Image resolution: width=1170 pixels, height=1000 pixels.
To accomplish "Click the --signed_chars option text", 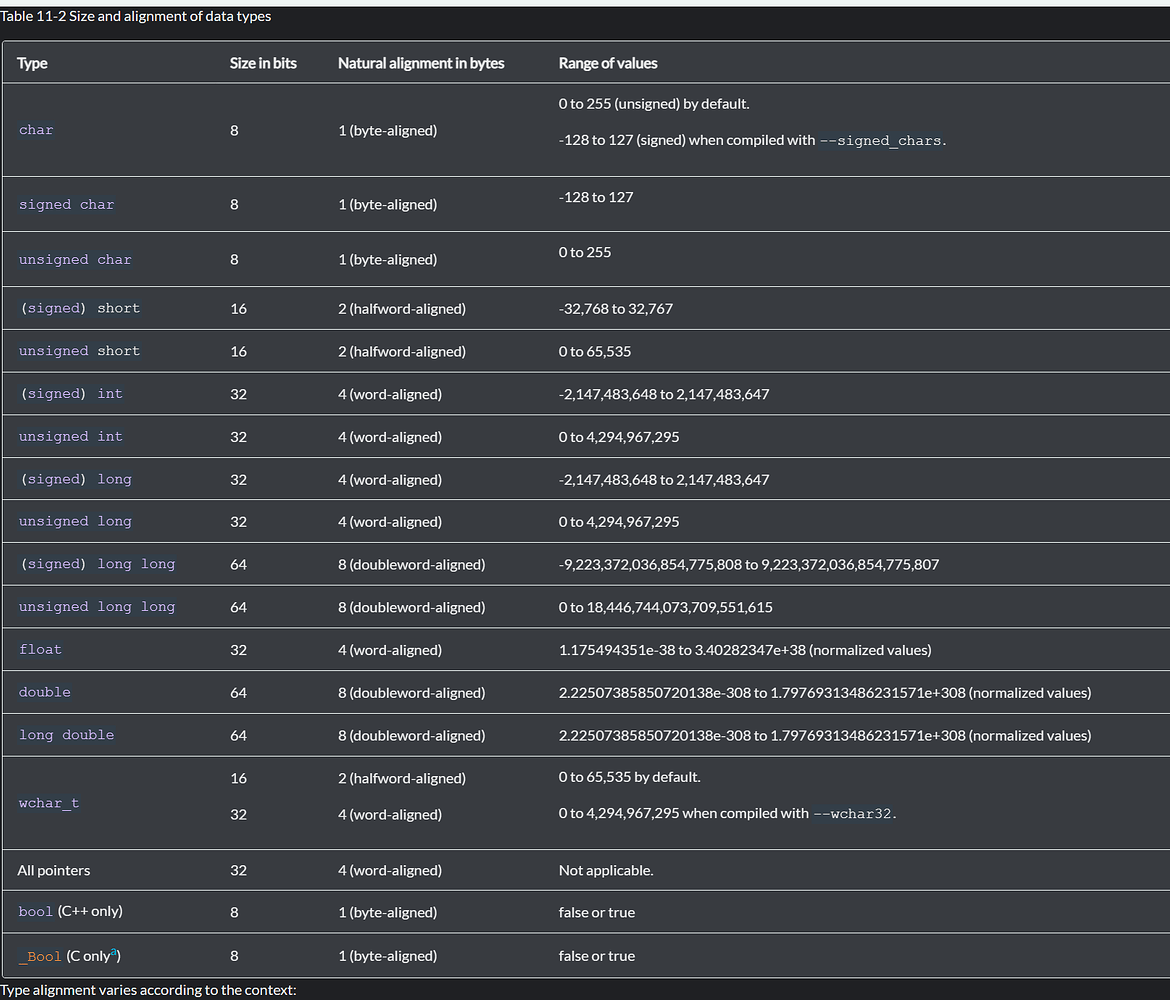I will (x=881, y=141).
